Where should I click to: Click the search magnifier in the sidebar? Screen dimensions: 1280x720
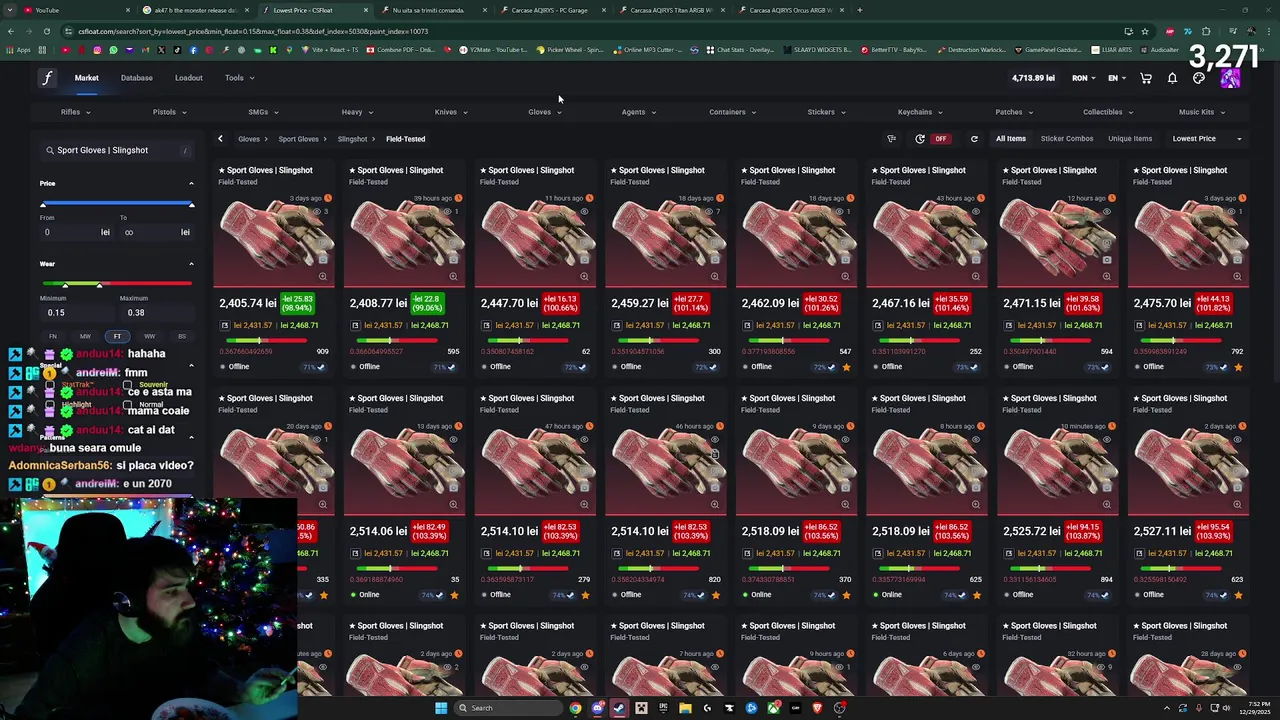49,150
